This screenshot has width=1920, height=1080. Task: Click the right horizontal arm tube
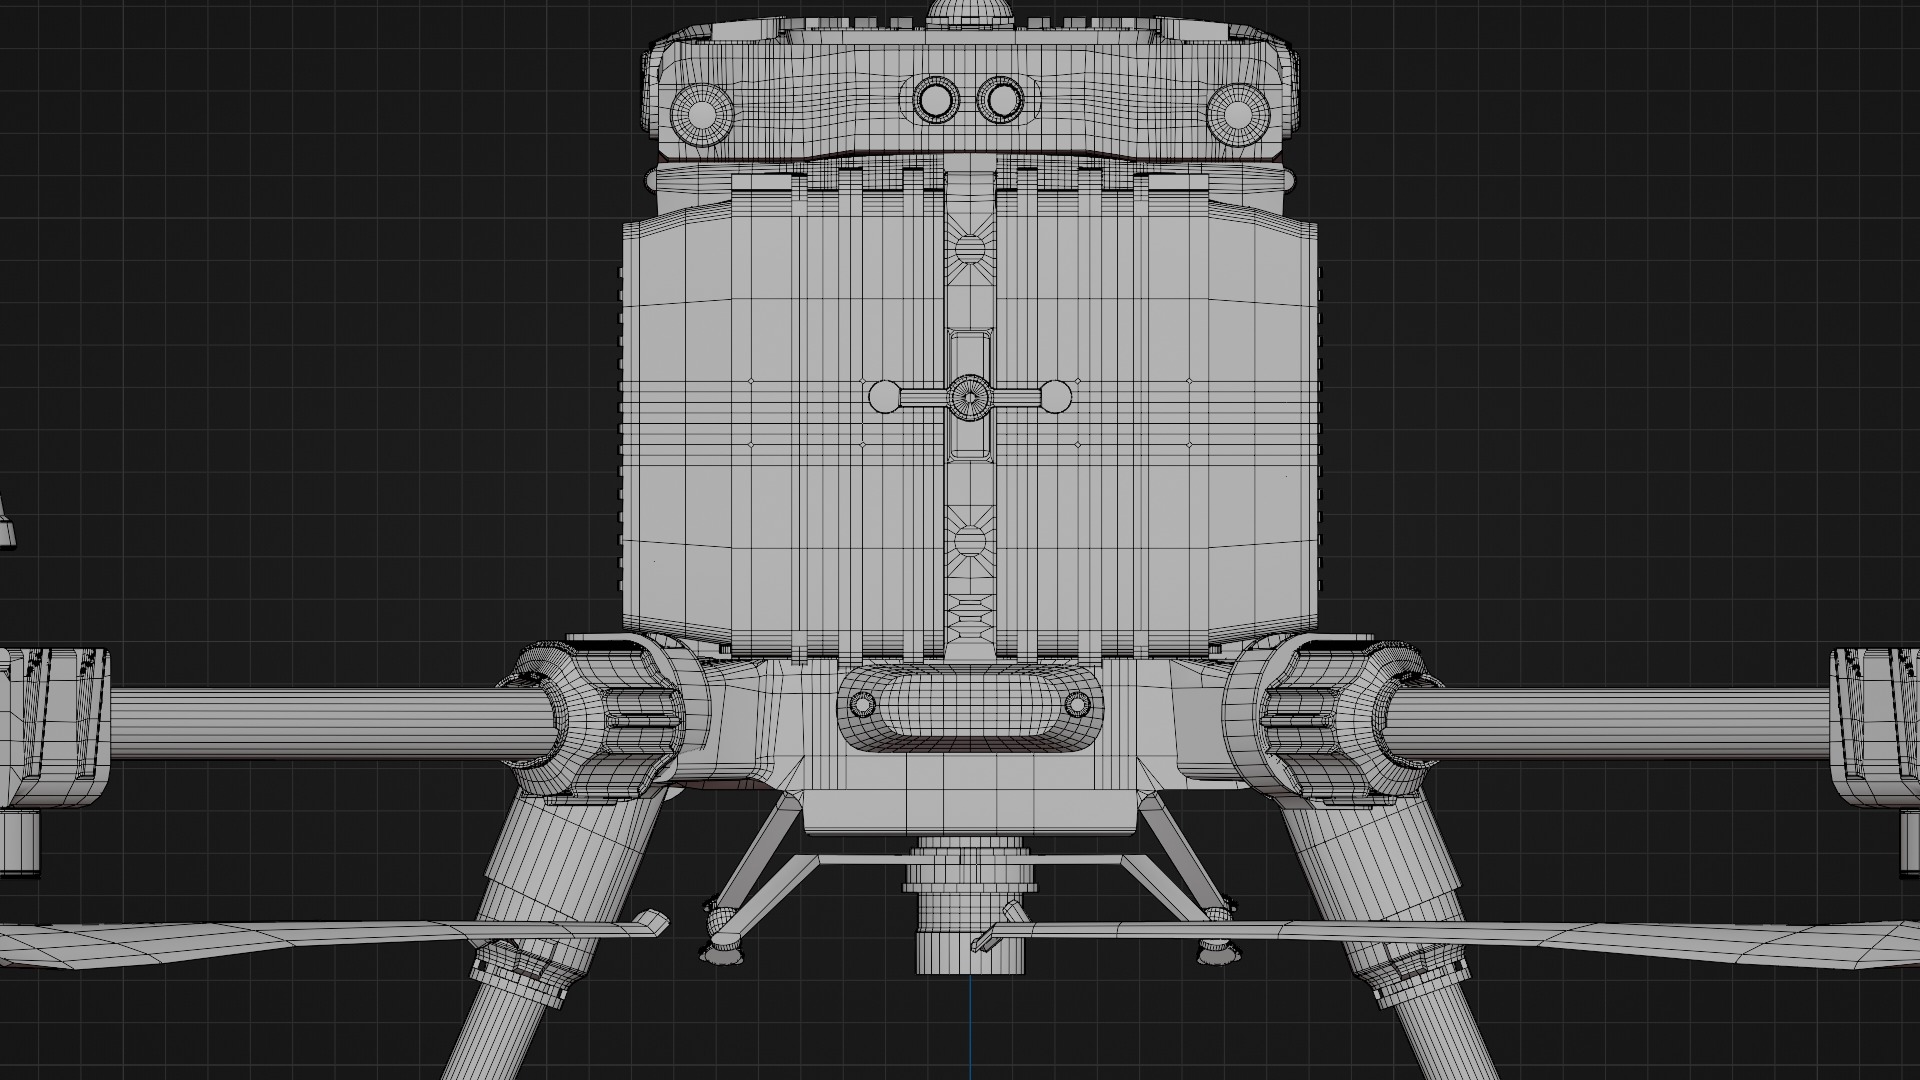(x=1610, y=723)
